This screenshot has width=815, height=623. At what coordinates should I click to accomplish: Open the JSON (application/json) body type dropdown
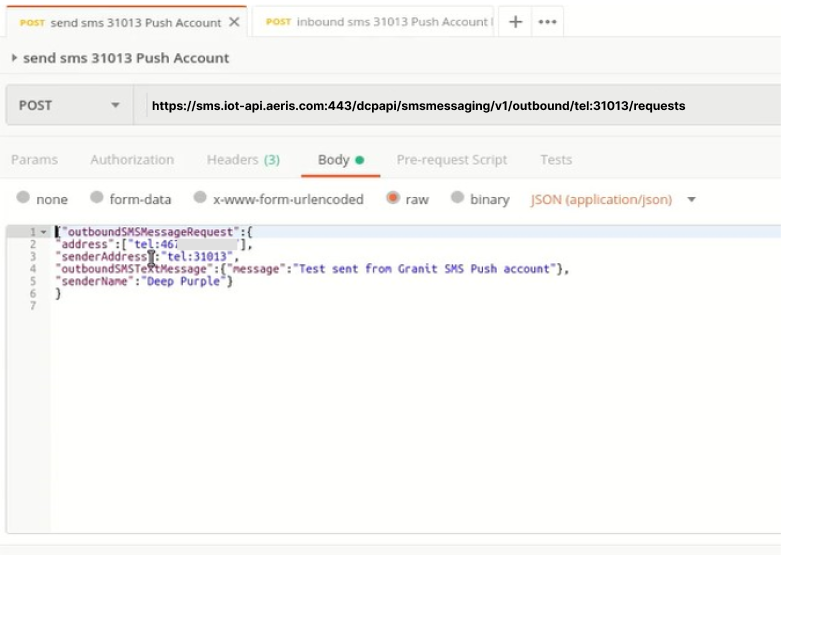pyautogui.click(x=690, y=199)
